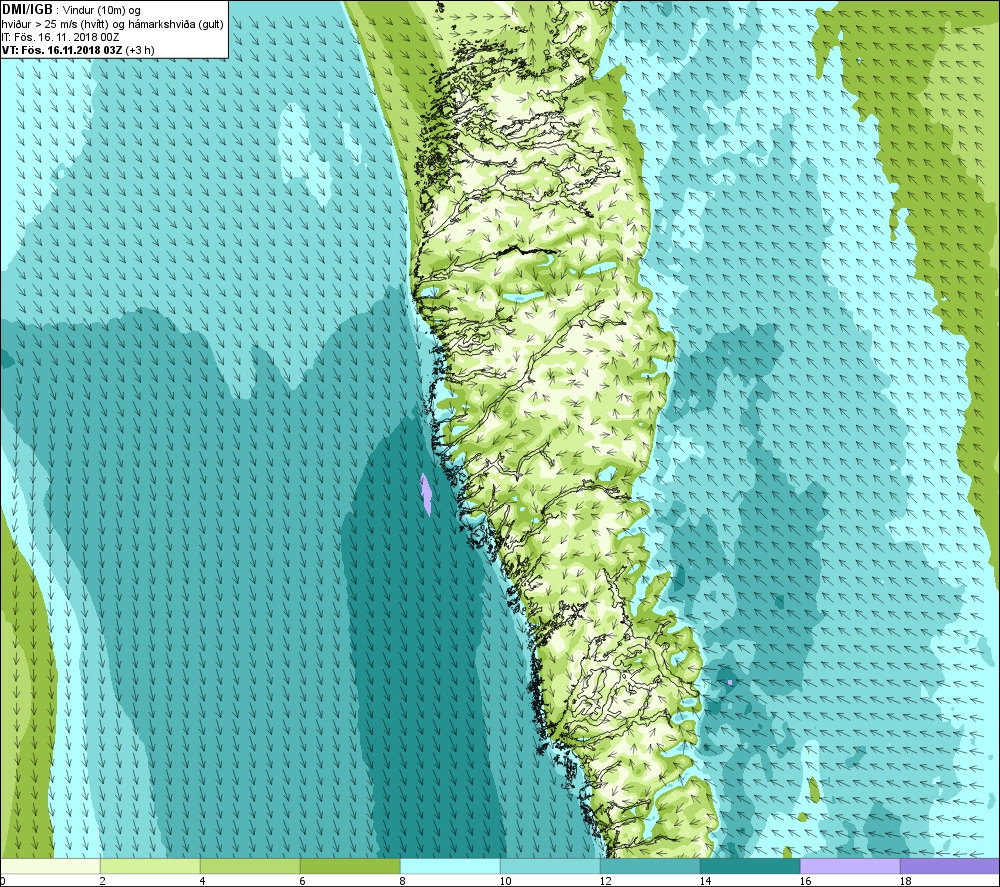This screenshot has width=1000, height=887.
Task: Click the 'IT: Fös. 16. 11. 2018 00Z' line
Action: 61,37
